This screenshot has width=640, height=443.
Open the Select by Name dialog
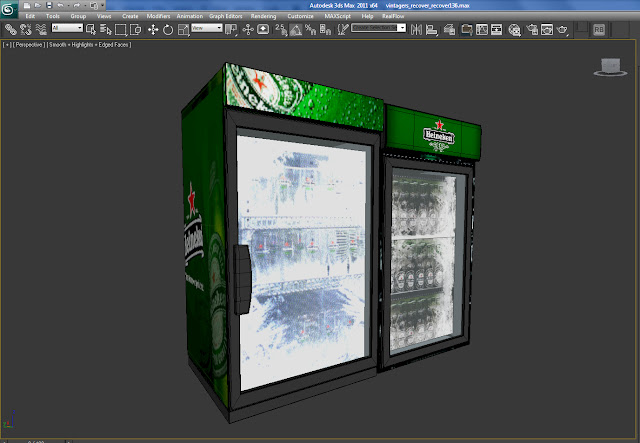click(x=106, y=29)
